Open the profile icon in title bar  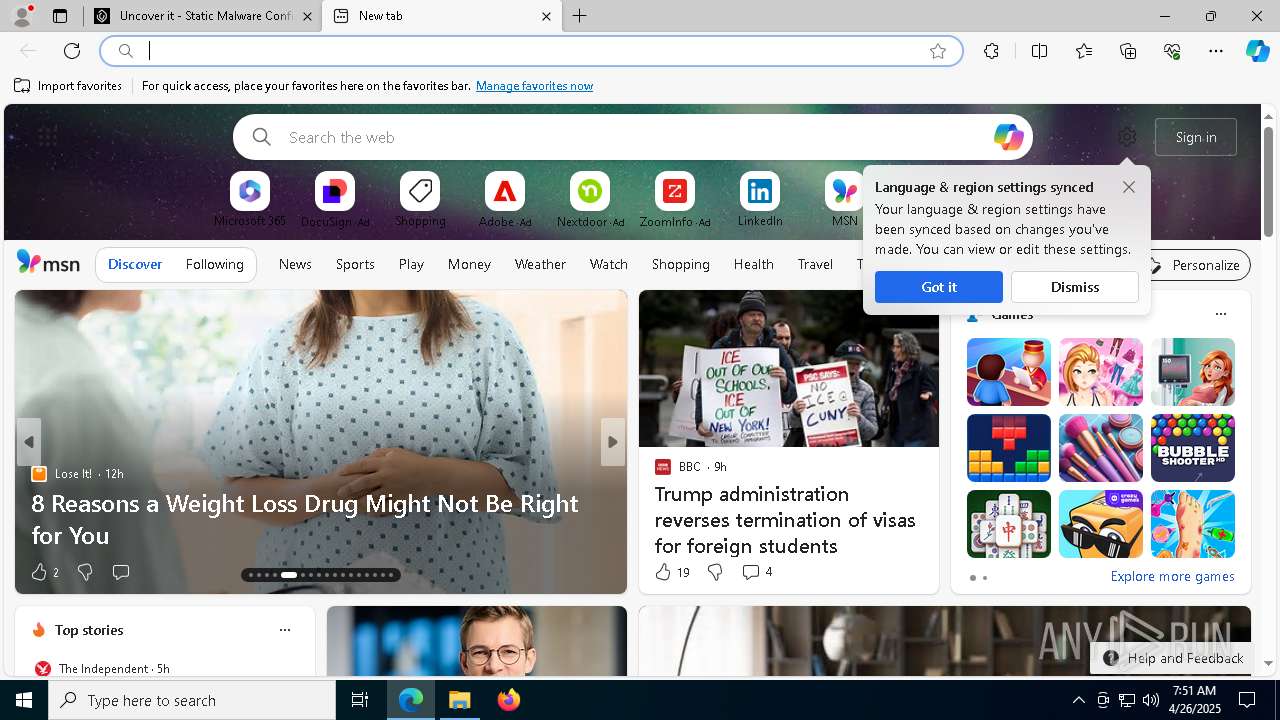(22, 16)
